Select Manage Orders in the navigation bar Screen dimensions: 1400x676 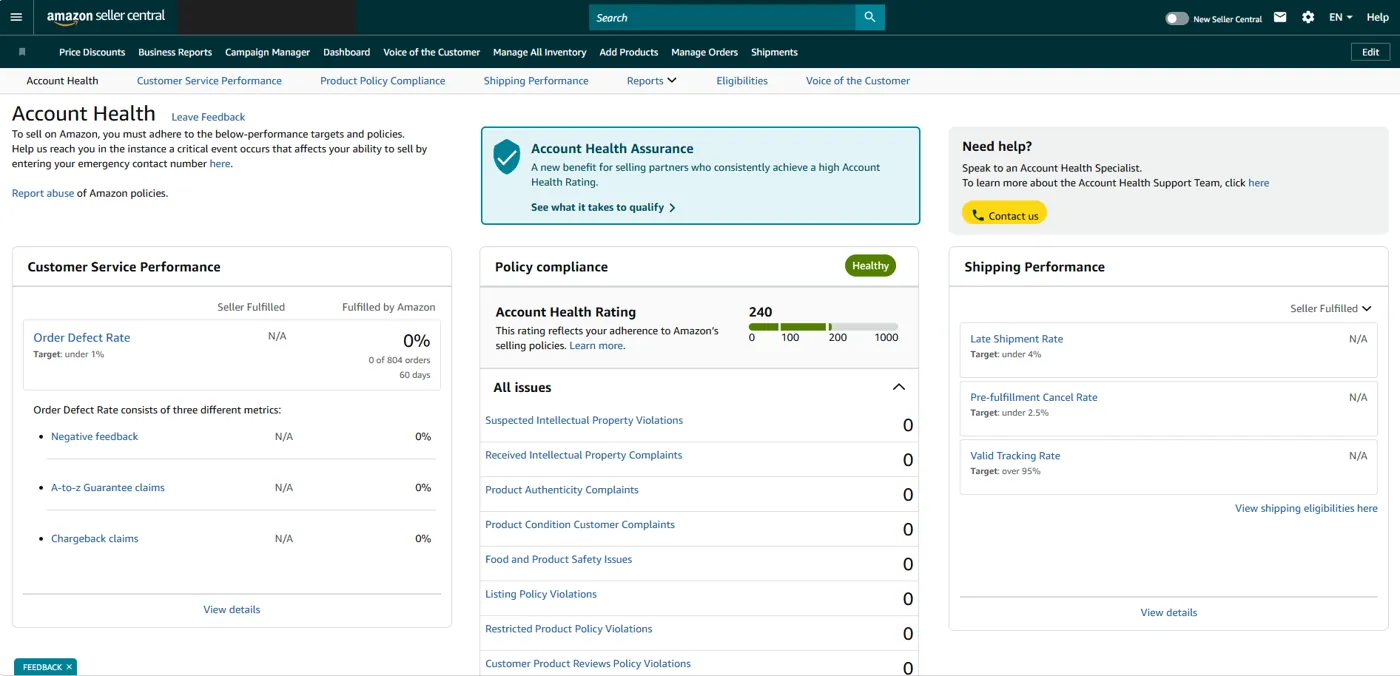pos(705,52)
